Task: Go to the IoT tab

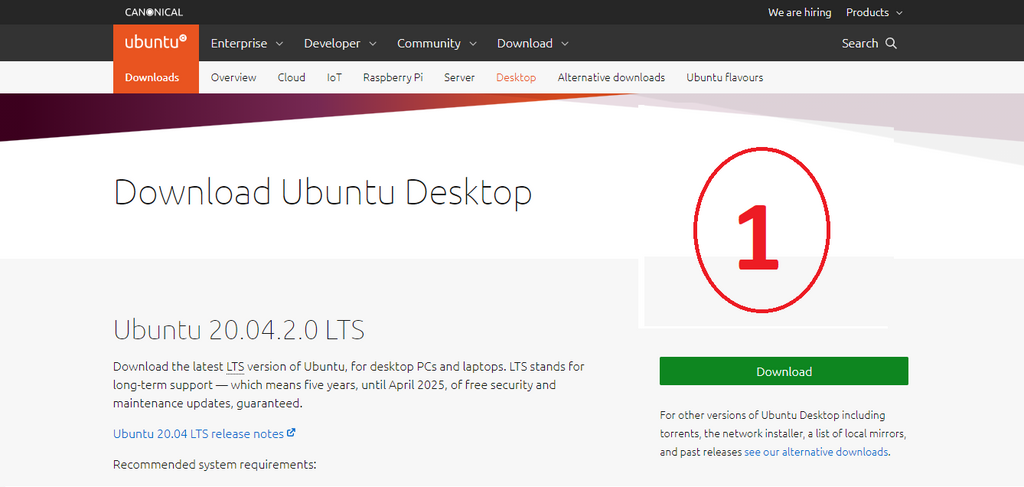Action: pyautogui.click(x=334, y=77)
